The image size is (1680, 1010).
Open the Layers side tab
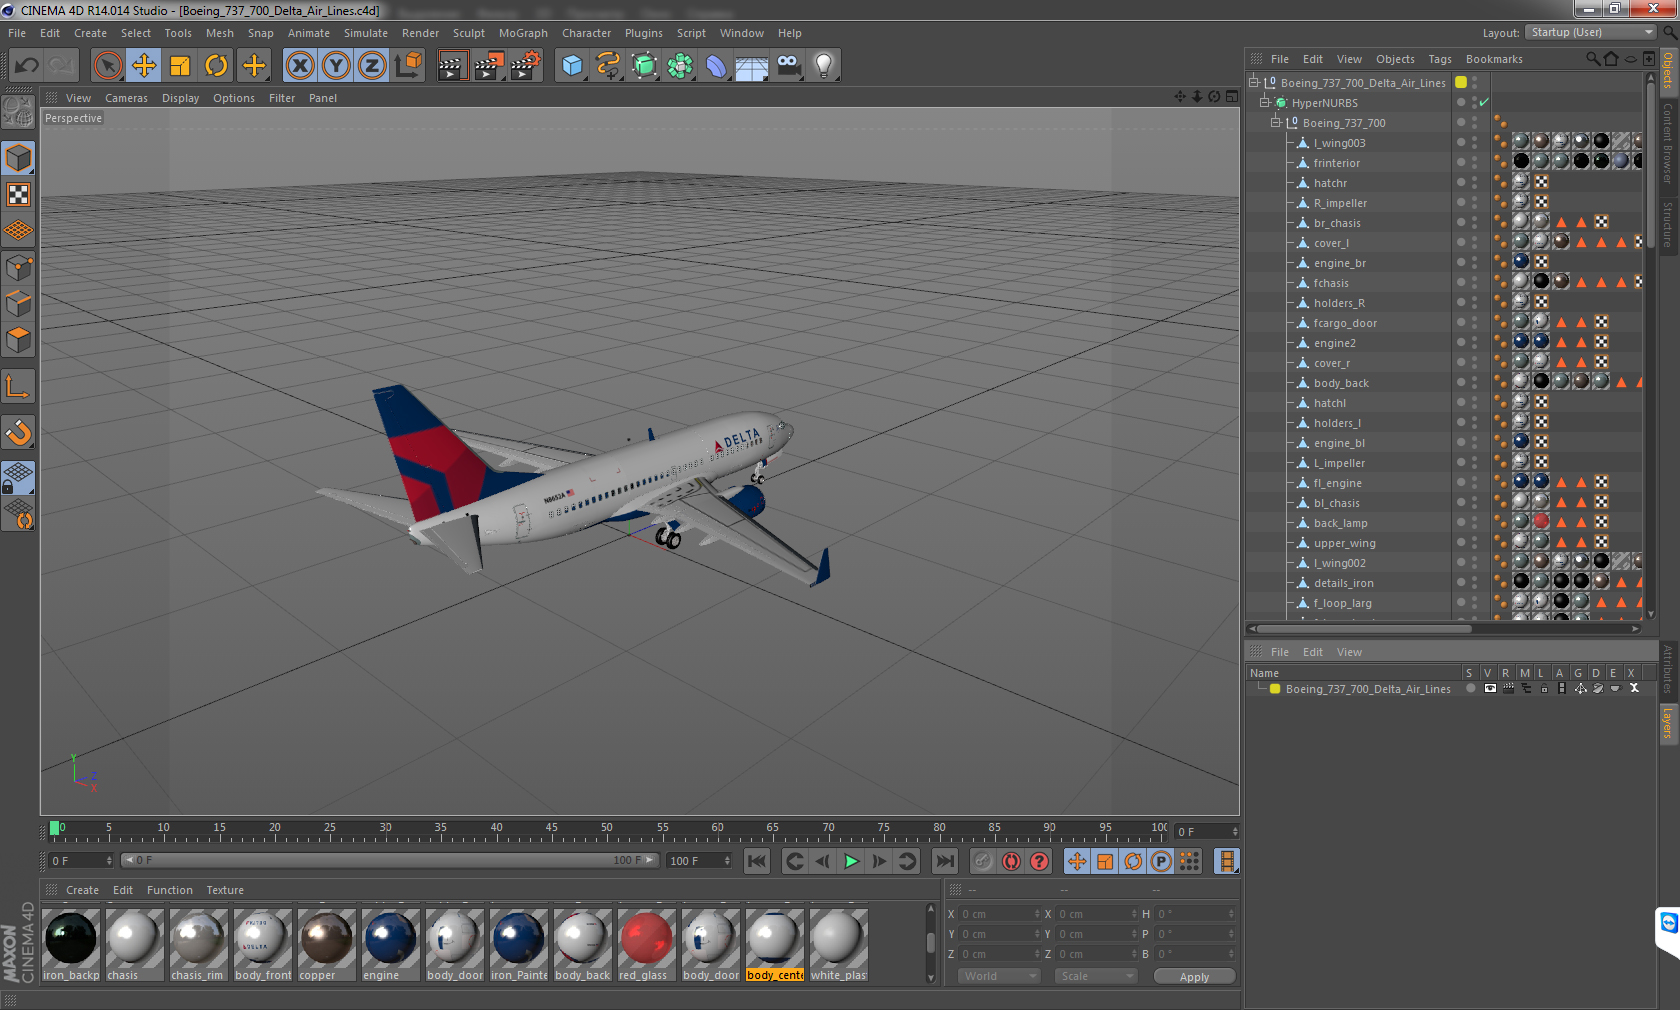point(1668,722)
